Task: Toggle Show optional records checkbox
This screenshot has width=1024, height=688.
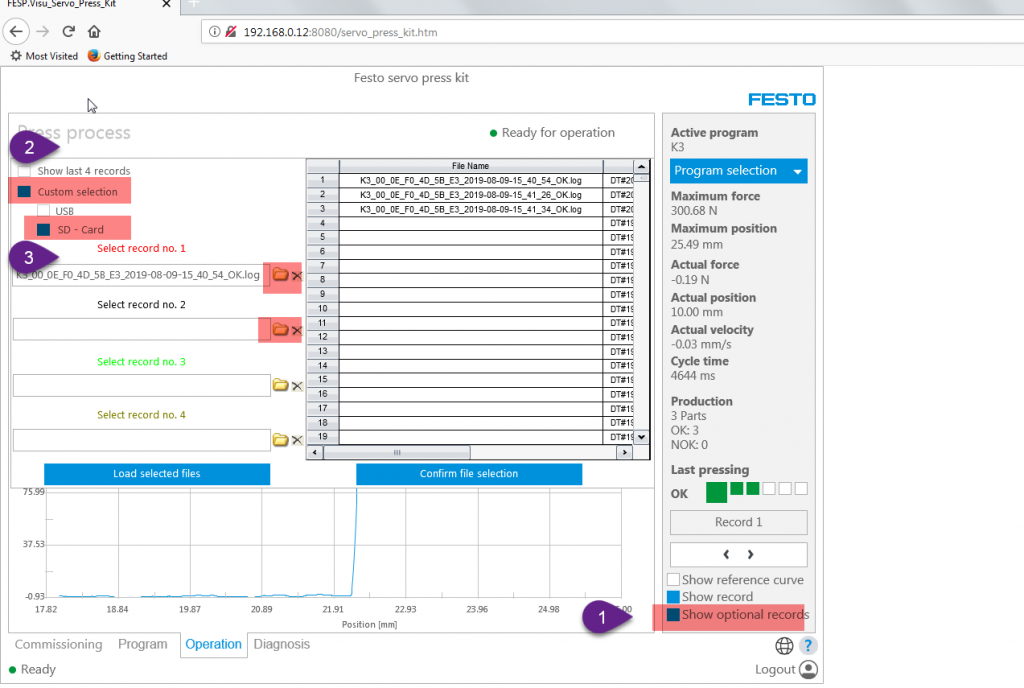Action: pyautogui.click(x=673, y=614)
